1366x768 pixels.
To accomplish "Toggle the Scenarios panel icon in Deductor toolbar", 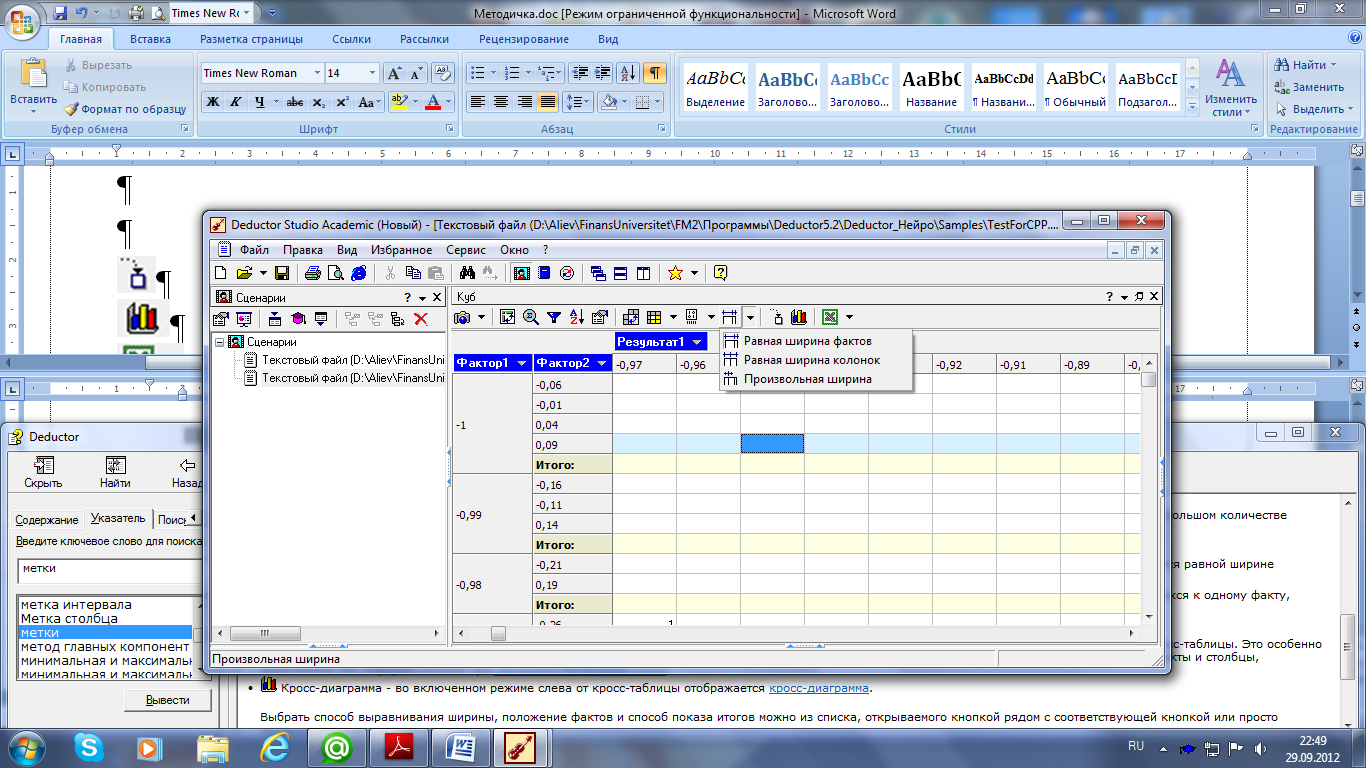I will [522, 273].
